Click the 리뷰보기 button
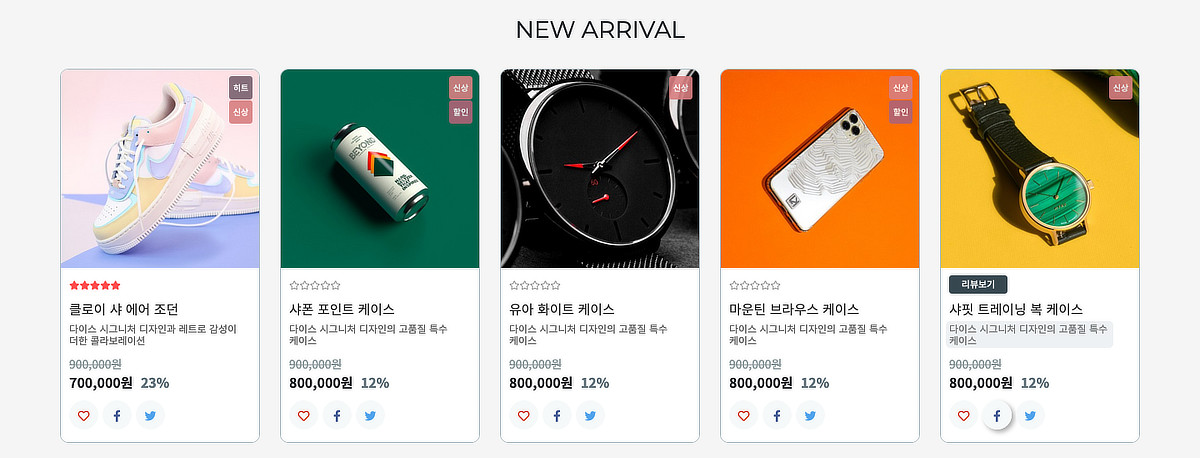This screenshot has width=1200, height=458. [x=978, y=285]
